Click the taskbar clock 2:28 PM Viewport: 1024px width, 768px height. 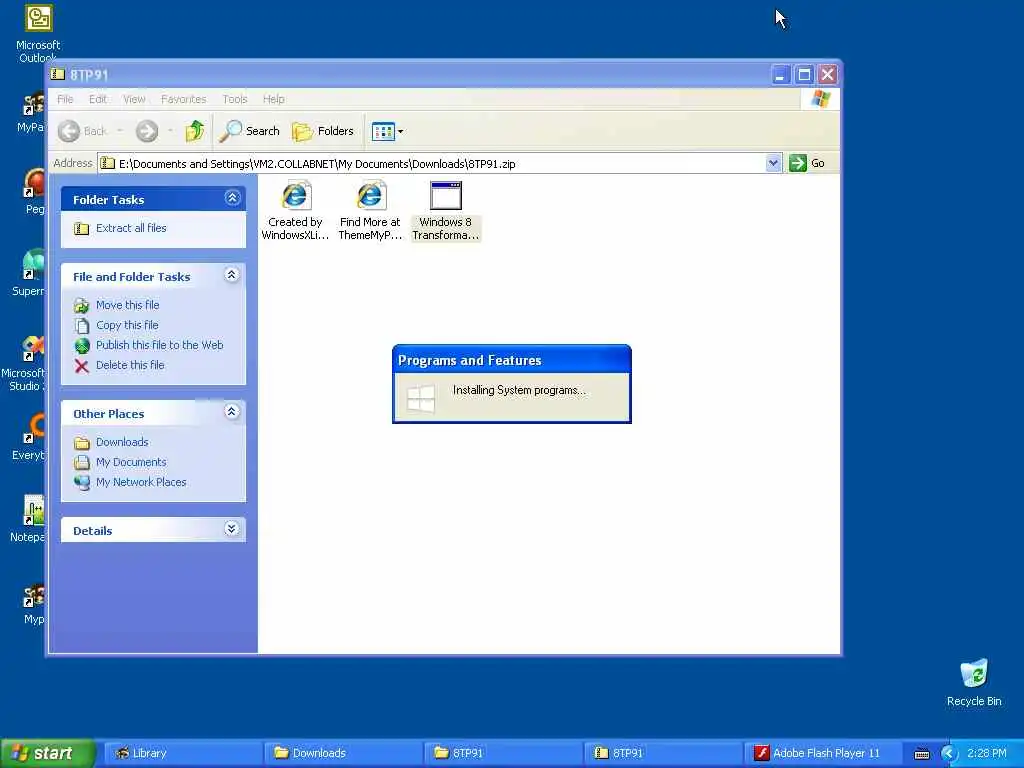coord(987,753)
